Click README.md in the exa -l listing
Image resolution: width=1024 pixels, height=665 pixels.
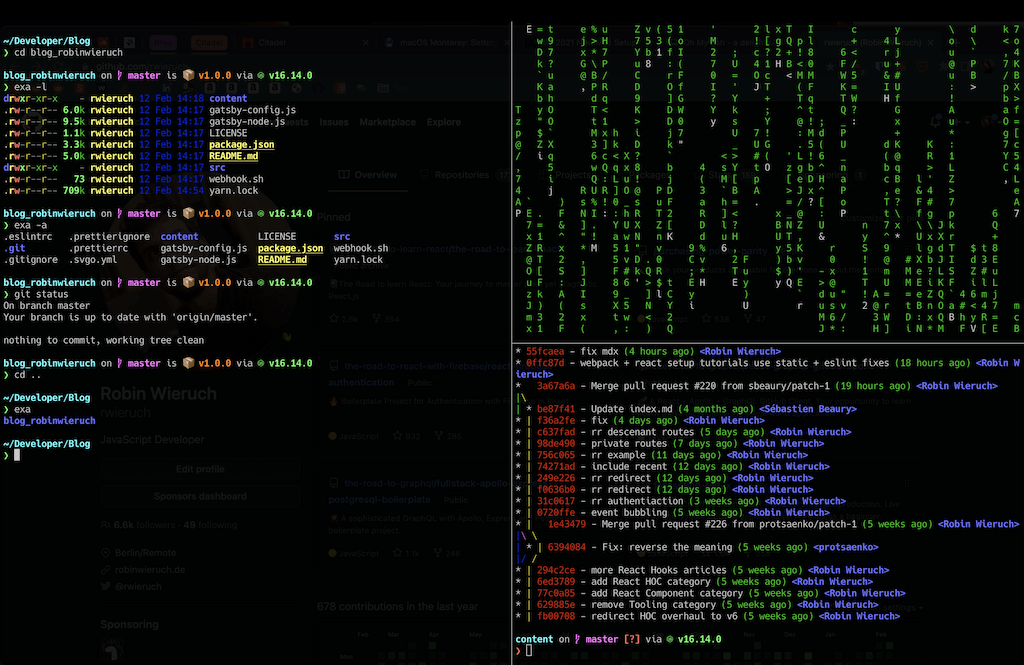[x=233, y=156]
